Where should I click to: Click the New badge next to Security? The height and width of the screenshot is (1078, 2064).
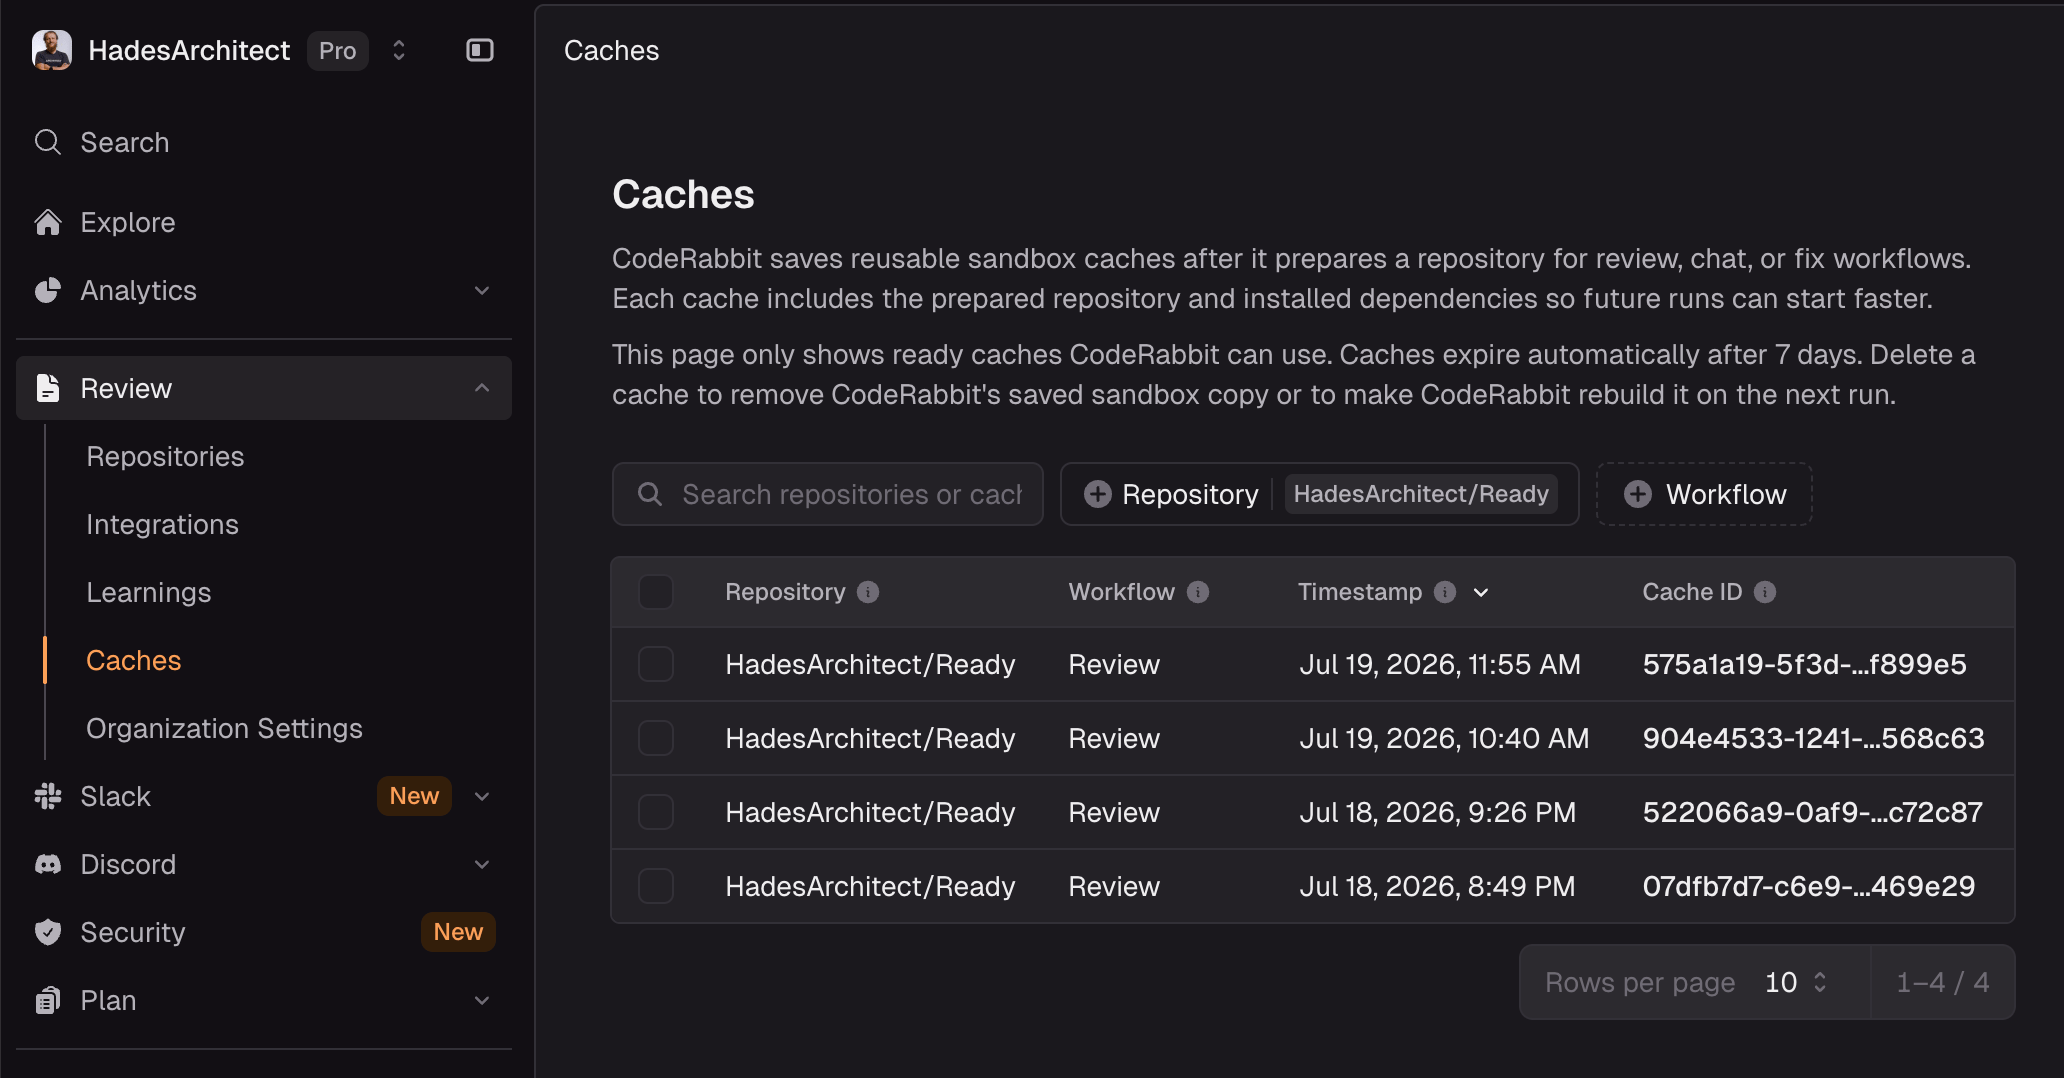pyautogui.click(x=458, y=932)
